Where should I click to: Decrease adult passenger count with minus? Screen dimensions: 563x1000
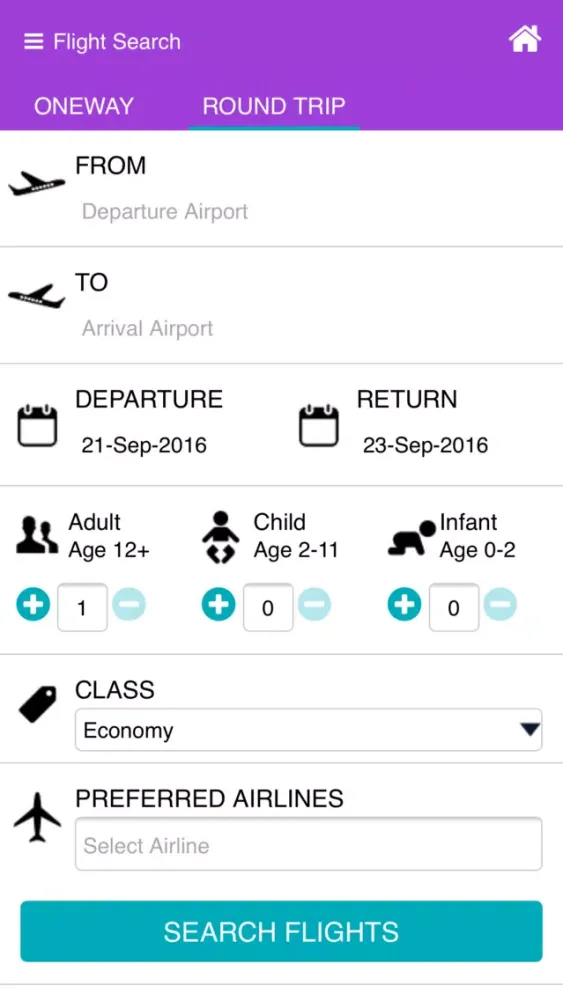pyautogui.click(x=129, y=605)
